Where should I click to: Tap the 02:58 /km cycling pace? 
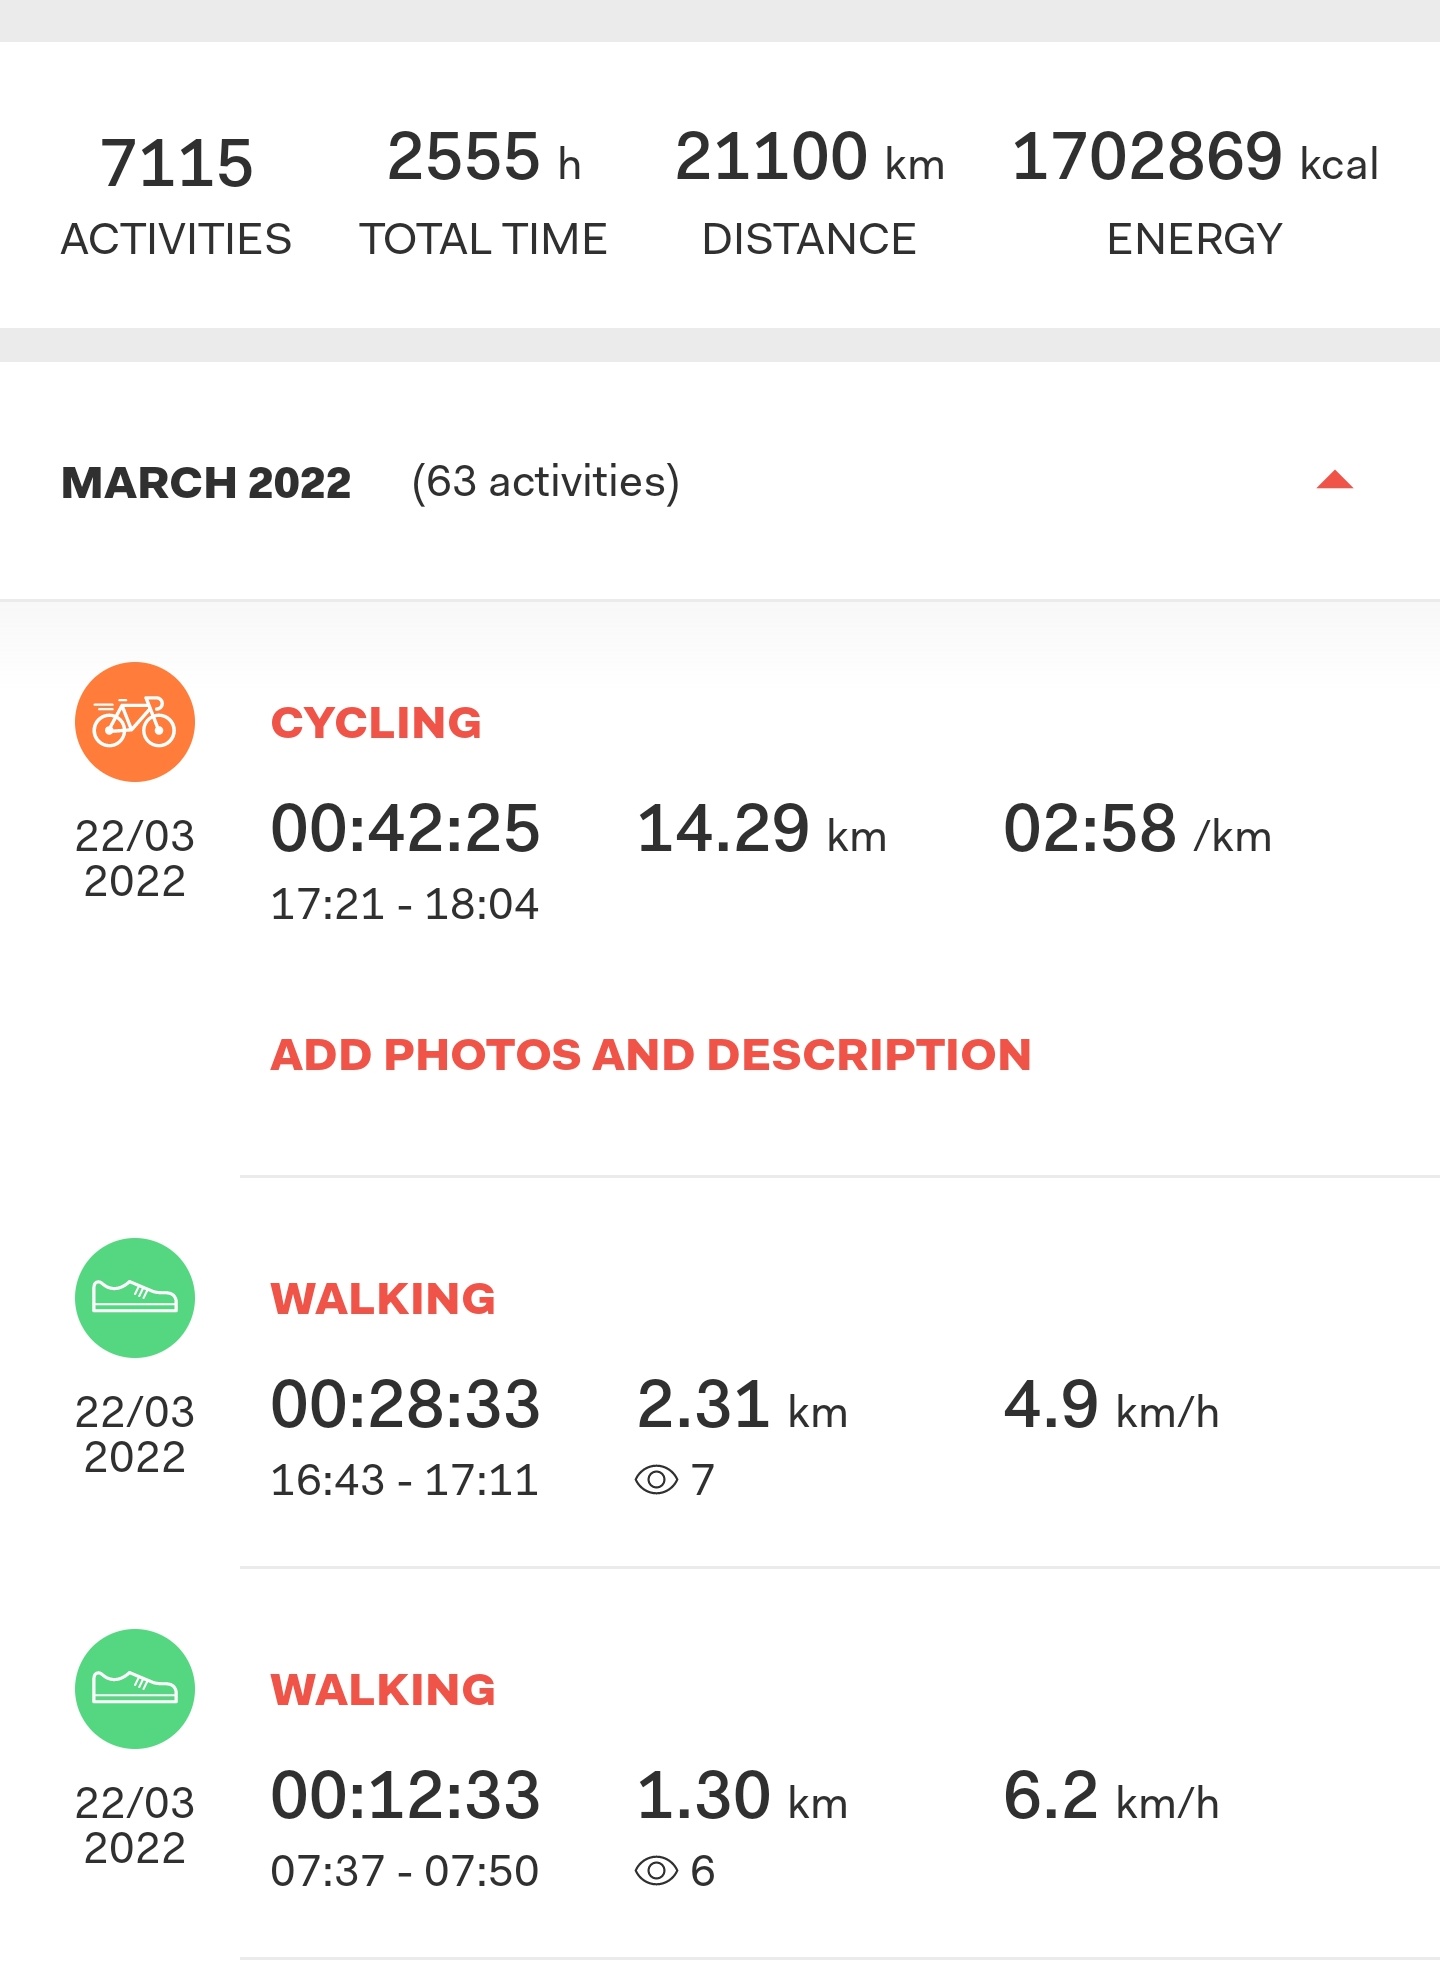point(1138,829)
